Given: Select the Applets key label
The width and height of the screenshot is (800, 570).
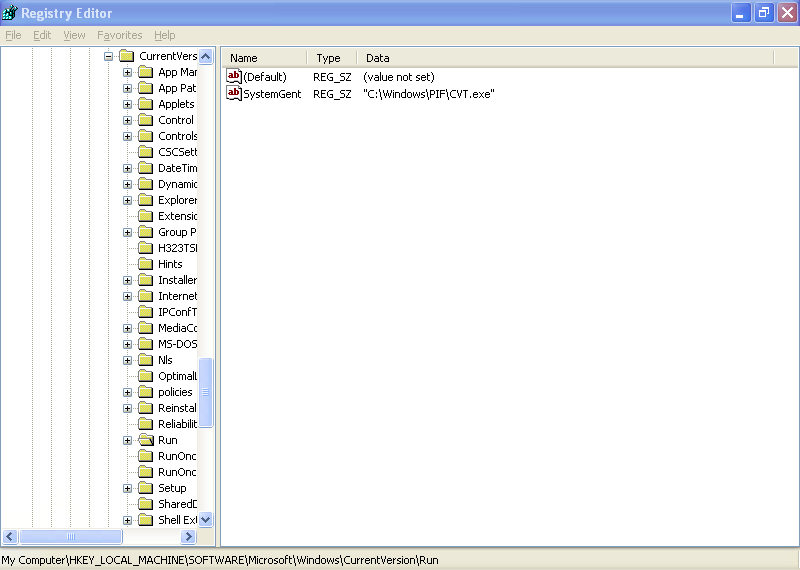Looking at the screenshot, I should pyautogui.click(x=176, y=104).
